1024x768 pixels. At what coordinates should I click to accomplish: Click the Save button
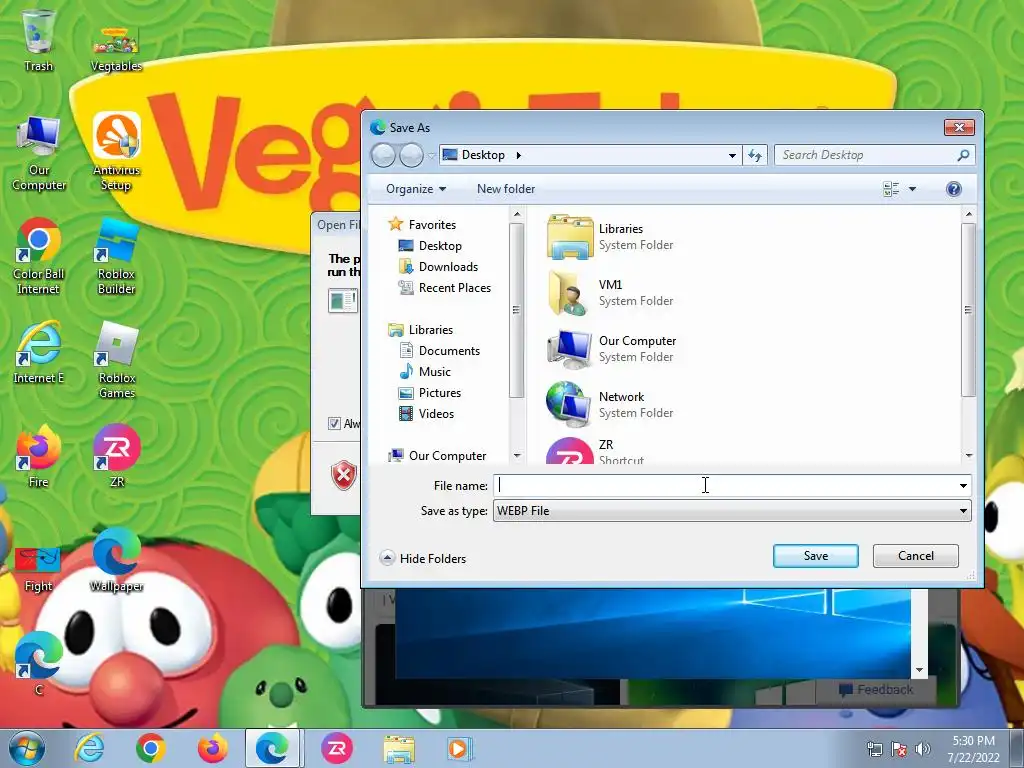[816, 556]
